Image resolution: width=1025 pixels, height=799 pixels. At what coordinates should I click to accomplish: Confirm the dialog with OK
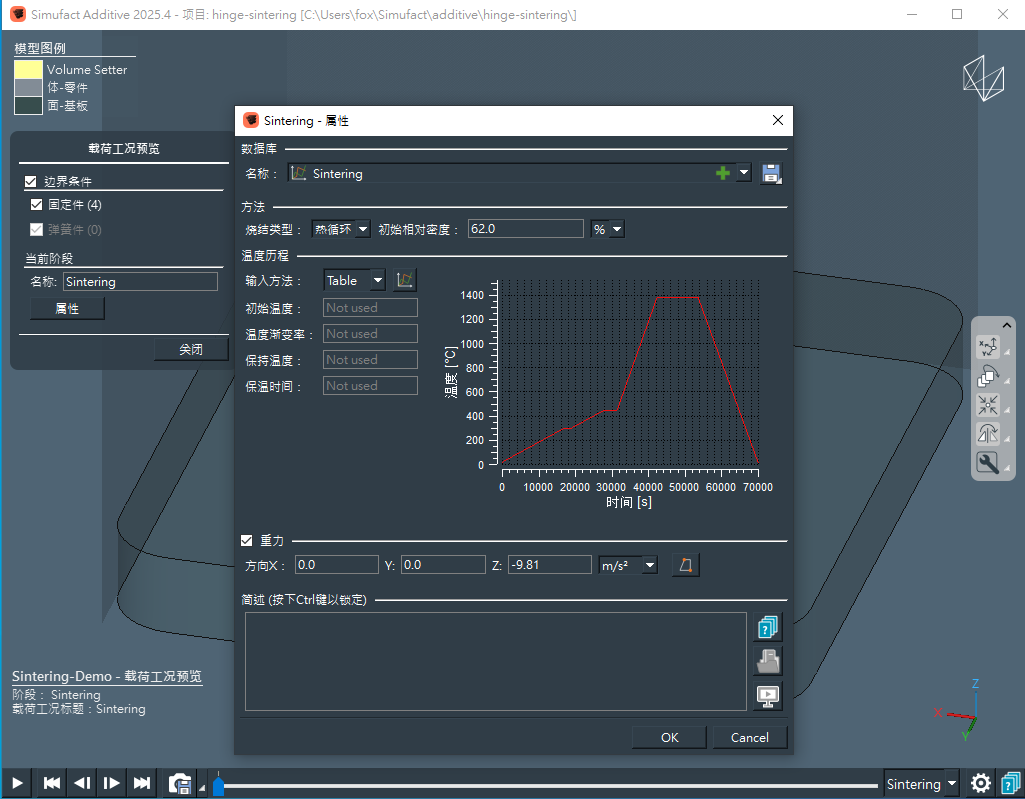pyautogui.click(x=669, y=738)
